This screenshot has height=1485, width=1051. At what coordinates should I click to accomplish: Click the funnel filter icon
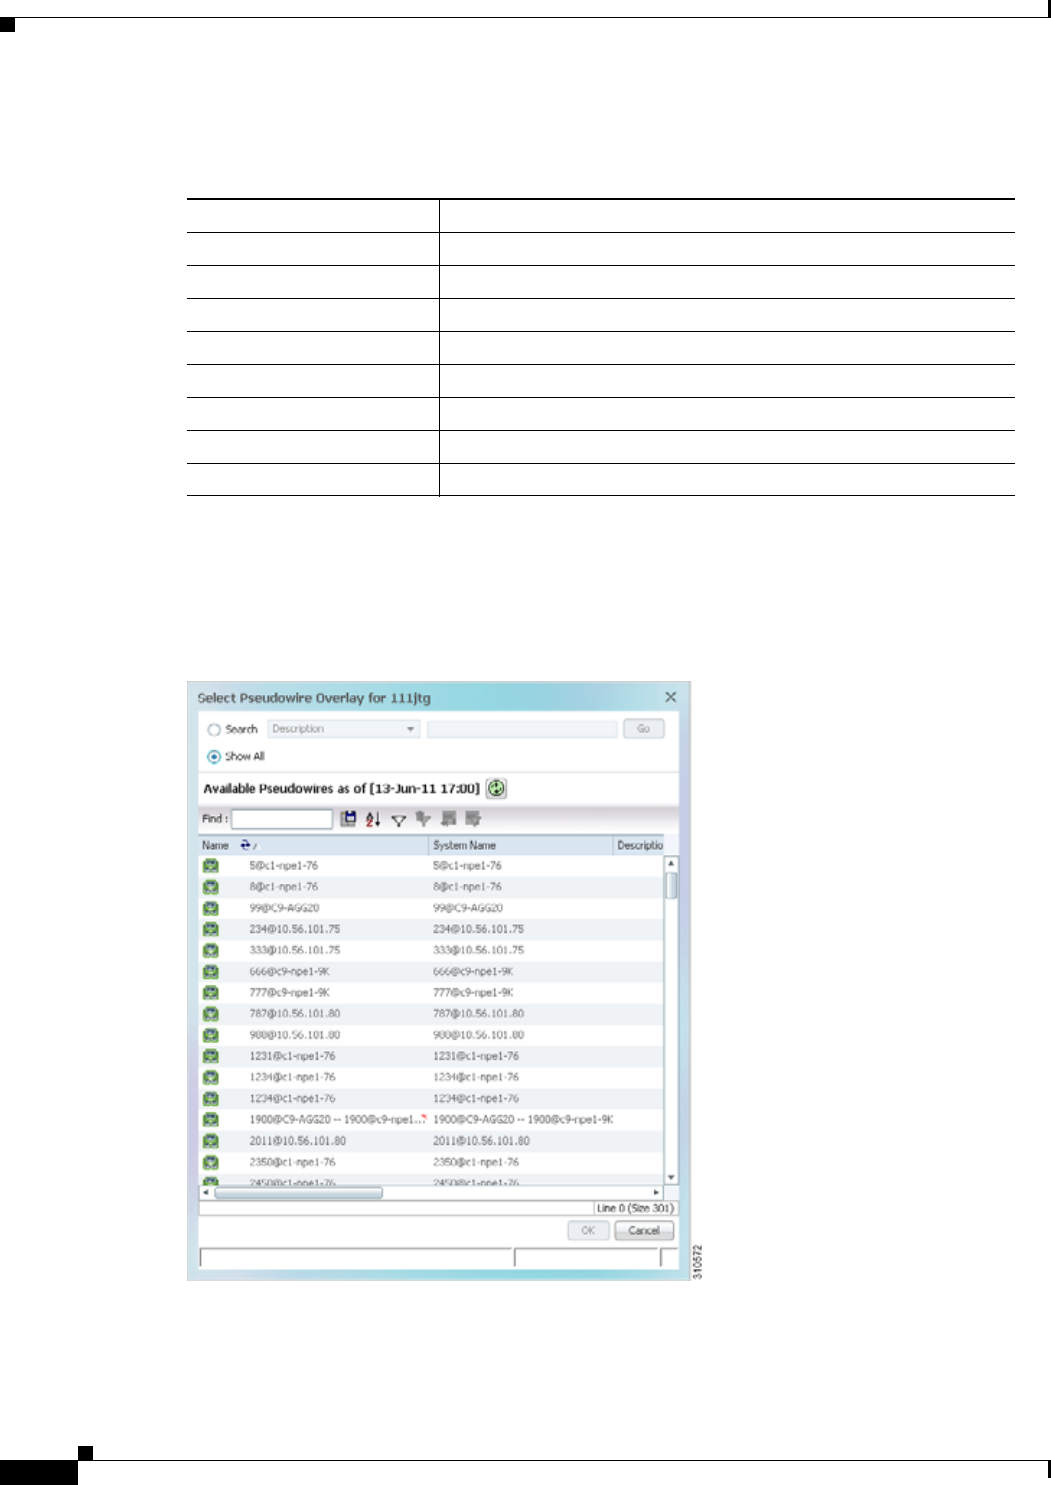click(x=399, y=820)
